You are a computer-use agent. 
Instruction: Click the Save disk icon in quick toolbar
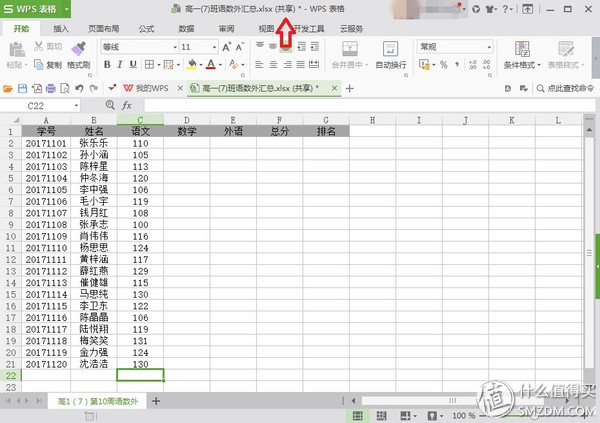[x=23, y=89]
